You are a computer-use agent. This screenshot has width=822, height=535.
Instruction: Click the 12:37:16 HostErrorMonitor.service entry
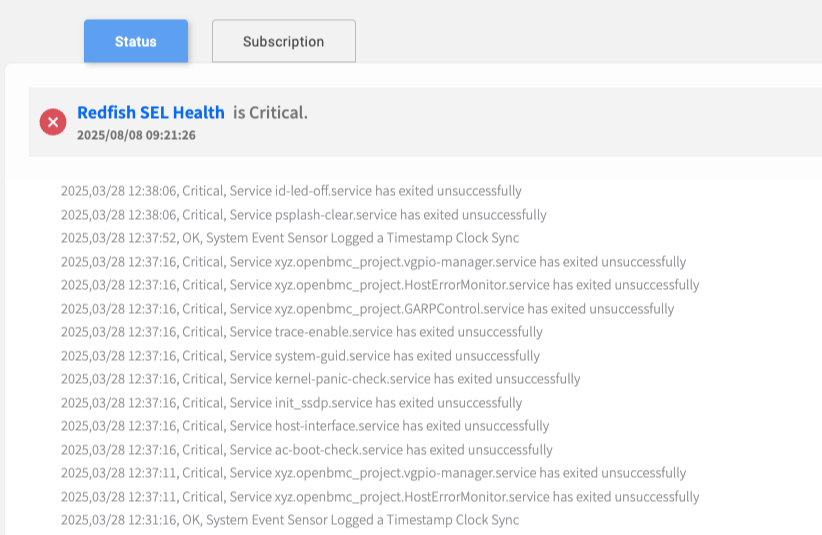pos(380,285)
